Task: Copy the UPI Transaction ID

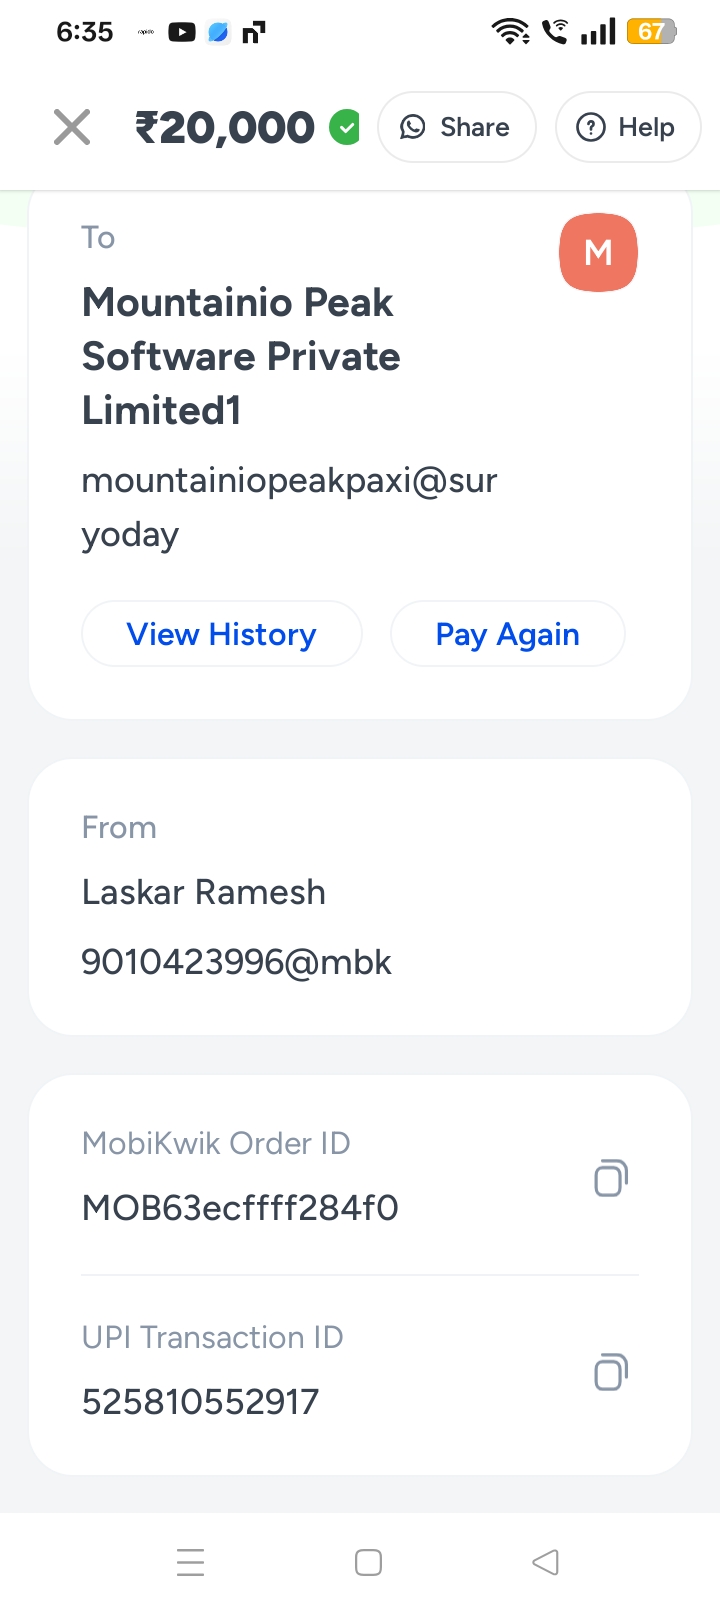Action: coord(610,1372)
